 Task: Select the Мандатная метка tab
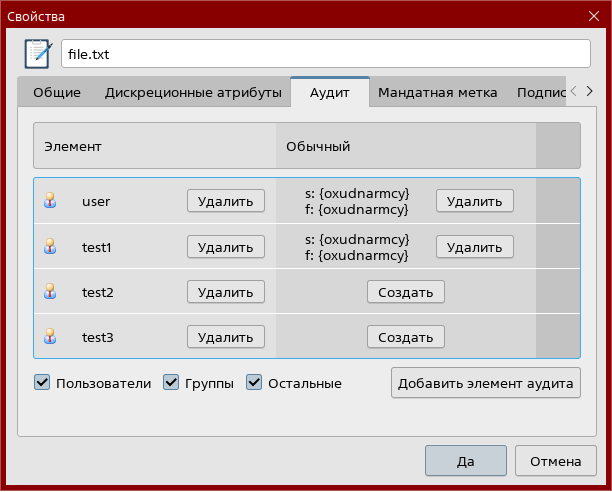437,93
